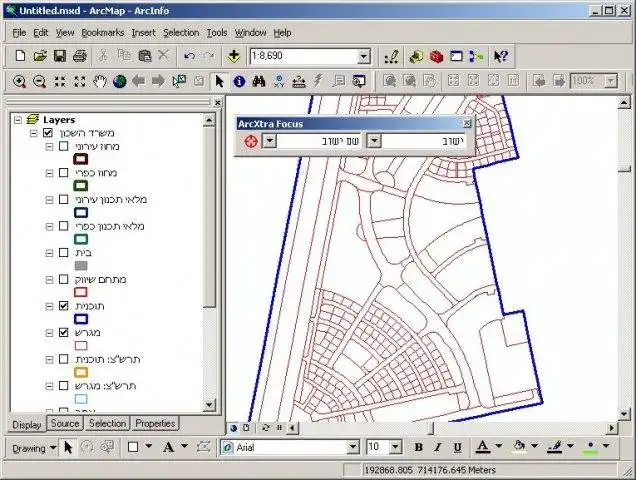The height and width of the screenshot is (480, 636).
Task: Print the map with printer icon
Action: 80,56
